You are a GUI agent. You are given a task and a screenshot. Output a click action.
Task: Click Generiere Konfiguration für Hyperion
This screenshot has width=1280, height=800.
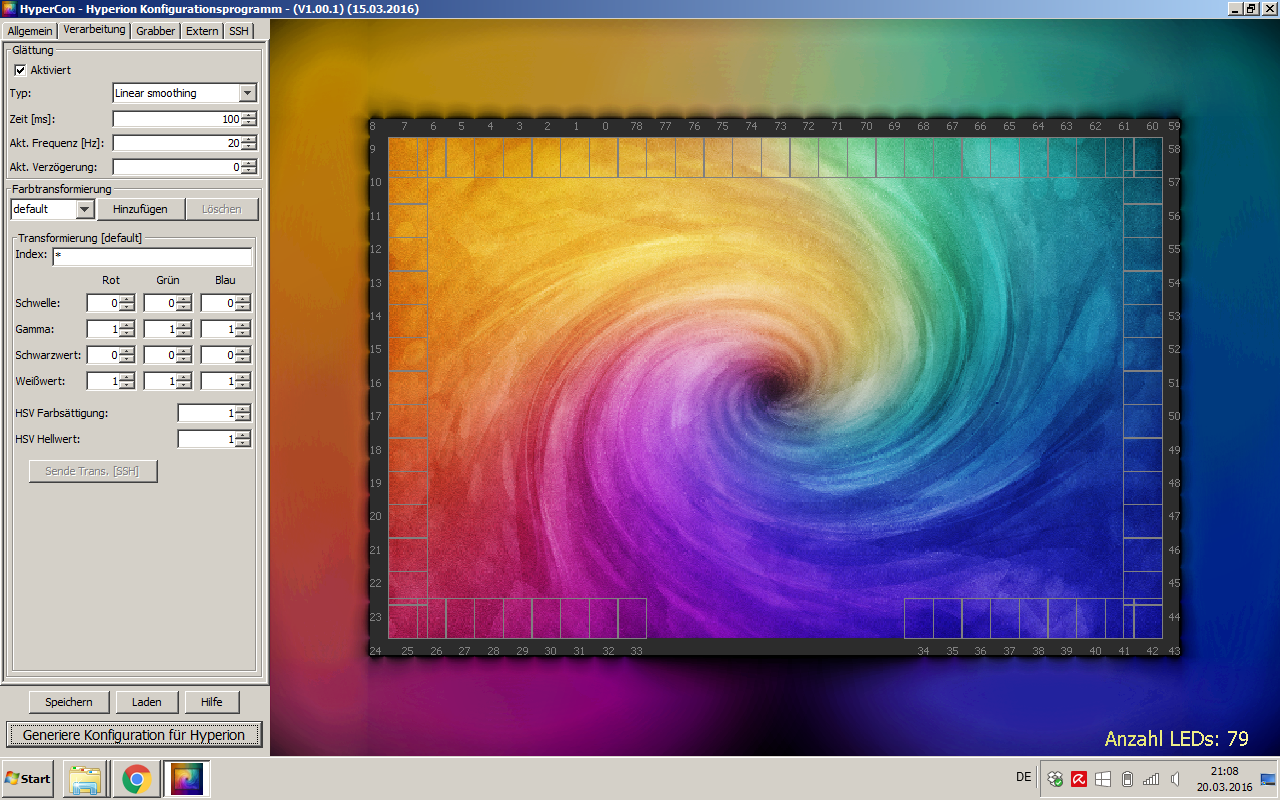tap(134, 735)
